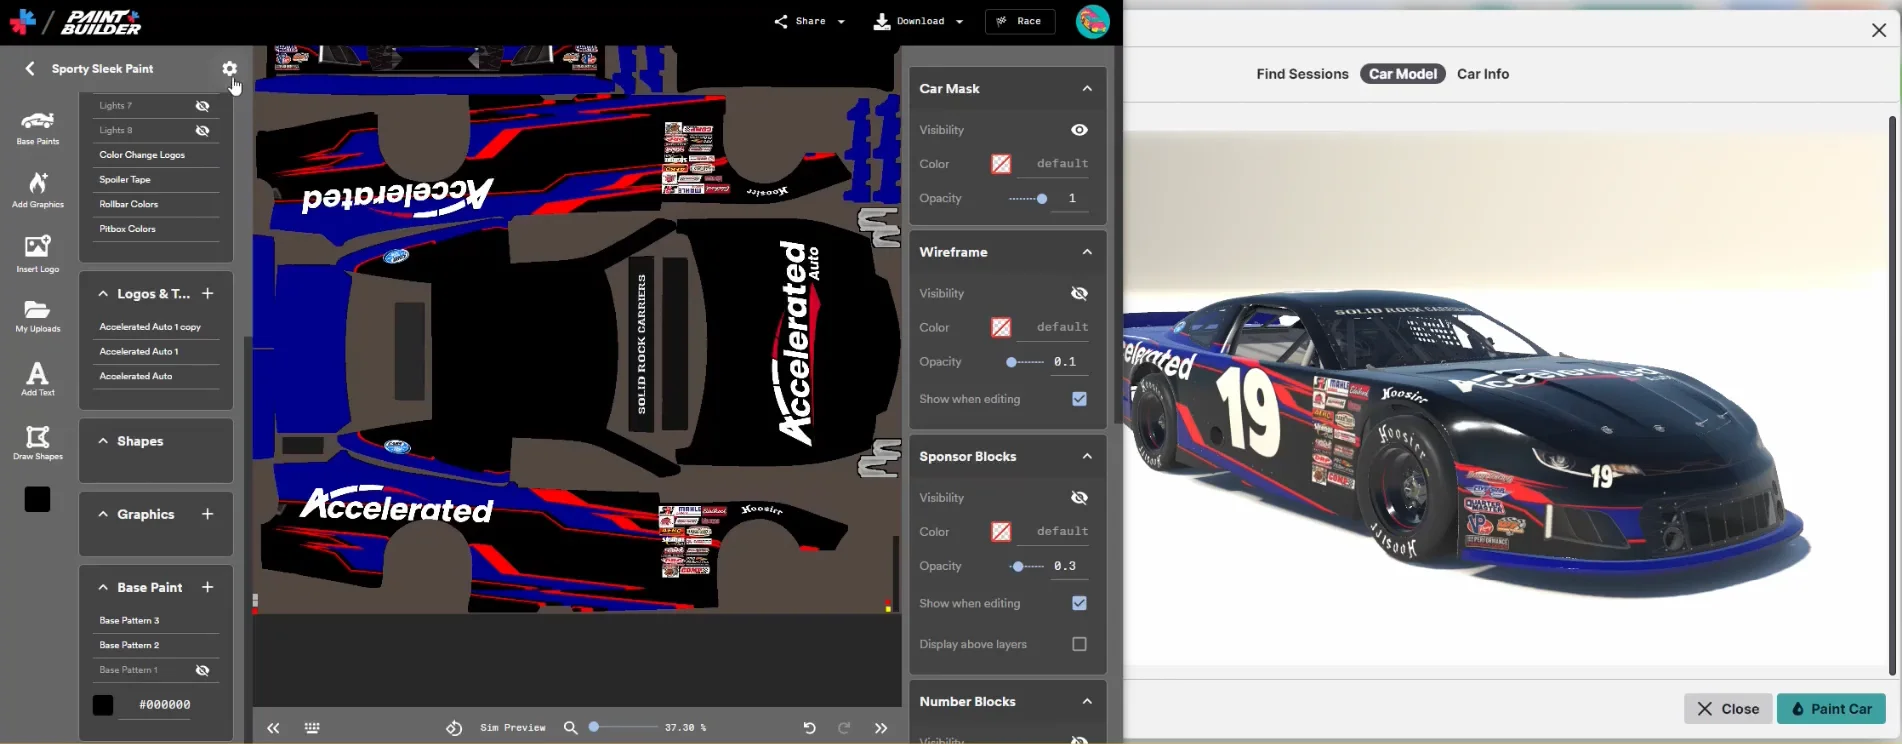Show the Wireframe visibility
This screenshot has width=1902, height=744.
(x=1079, y=293)
